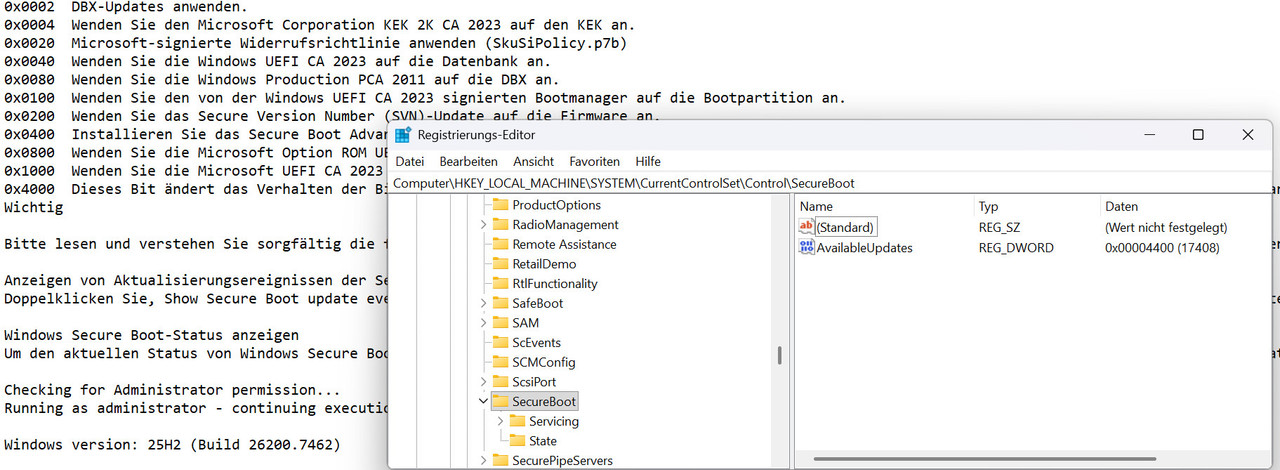Image resolution: width=1280 pixels, height=470 pixels.
Task: Click the '0x00004400 (17408)' data cell
Action: pos(1162,247)
